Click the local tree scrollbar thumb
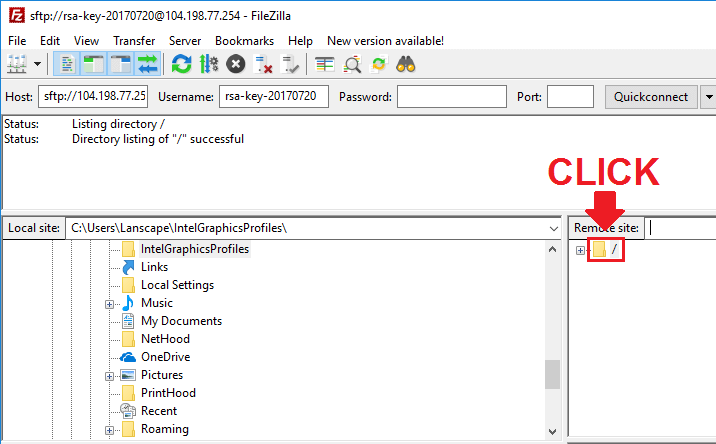The image size is (716, 444). tap(553, 375)
